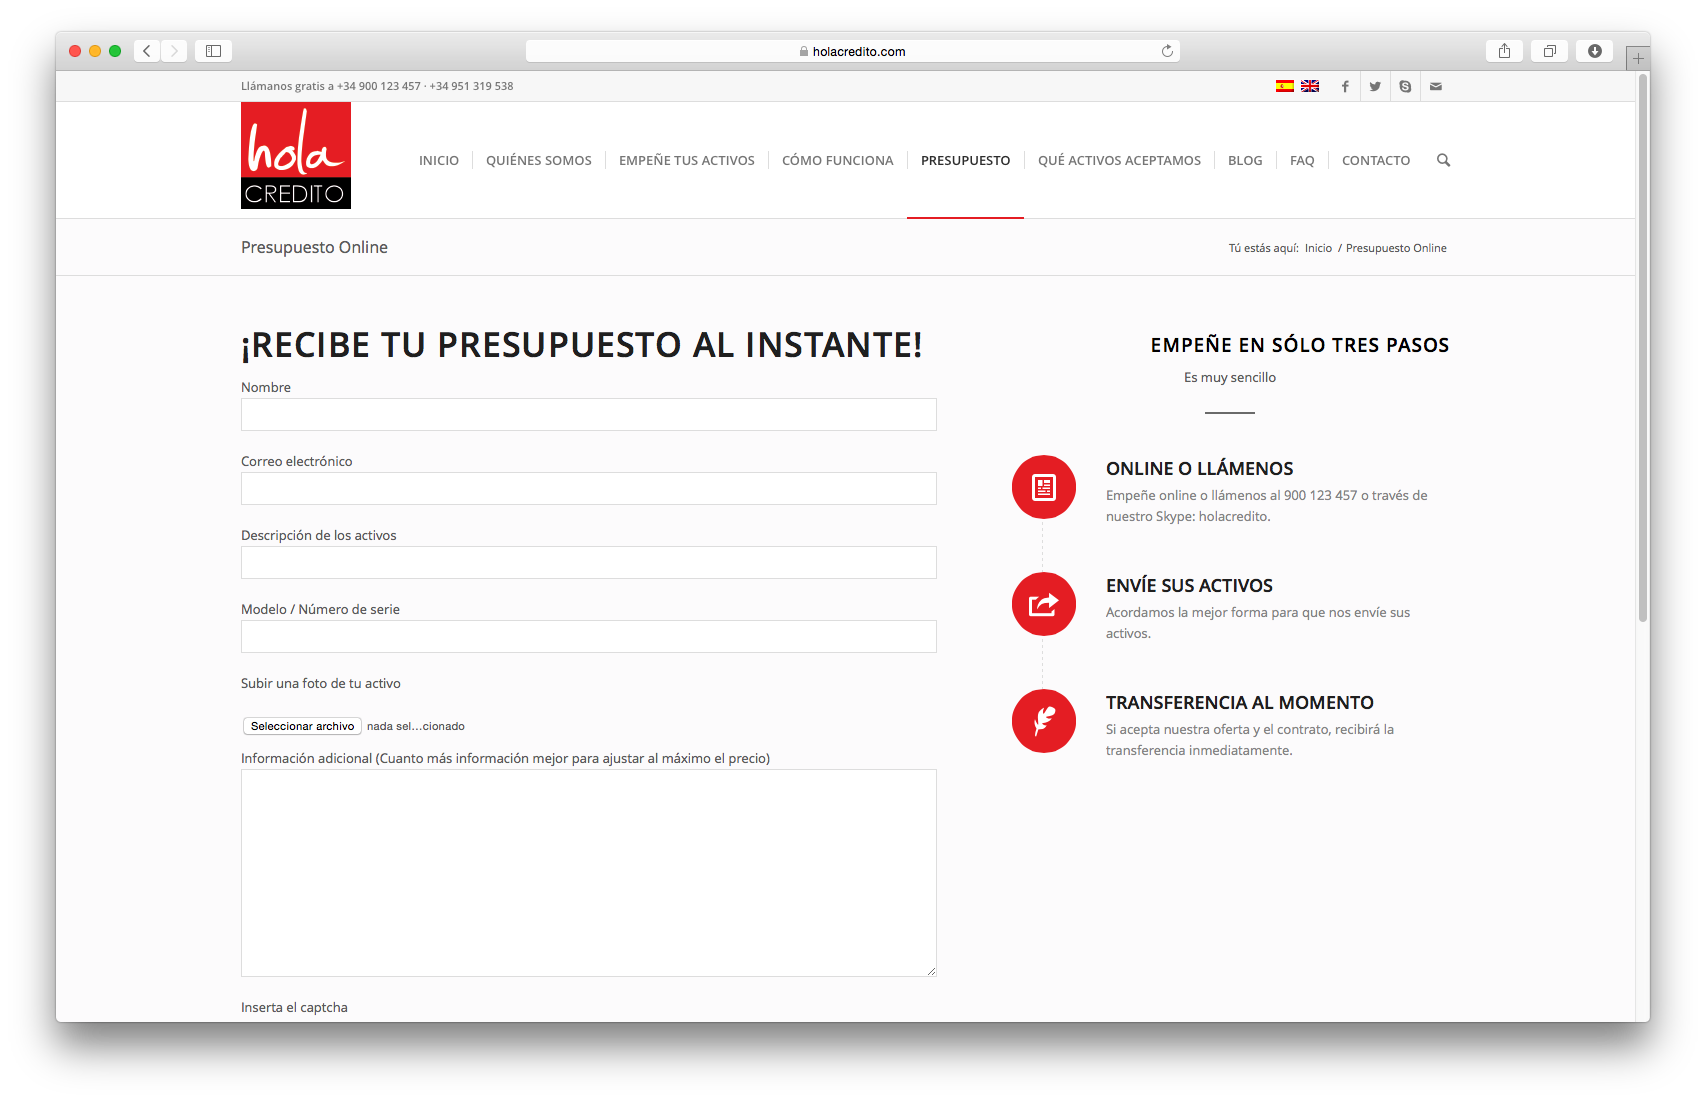The height and width of the screenshot is (1102, 1706).
Task: Show all tabs overview button
Action: (x=1549, y=51)
